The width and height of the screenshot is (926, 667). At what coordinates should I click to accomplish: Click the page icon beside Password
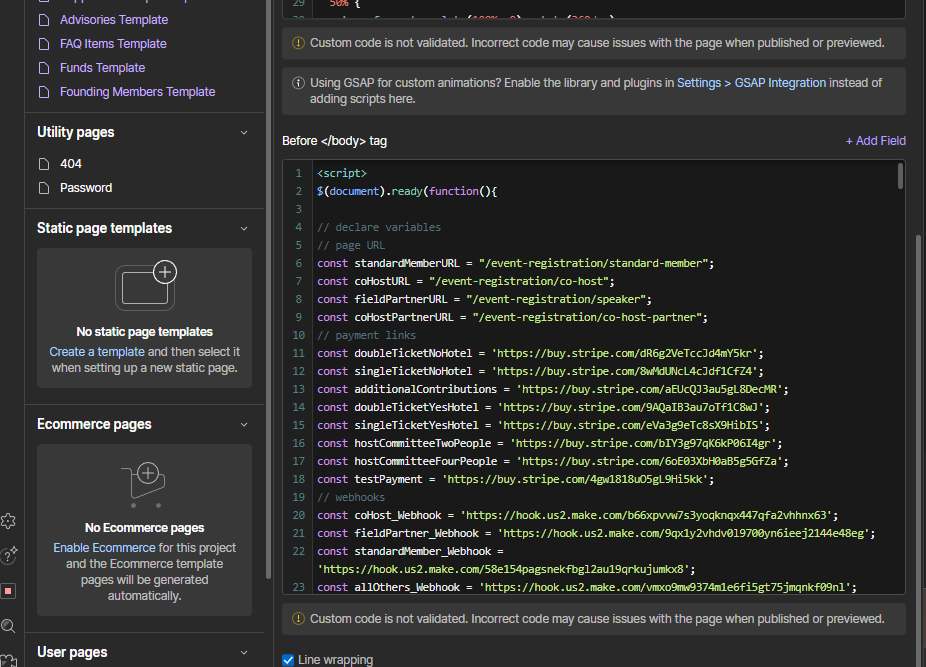click(x=43, y=188)
